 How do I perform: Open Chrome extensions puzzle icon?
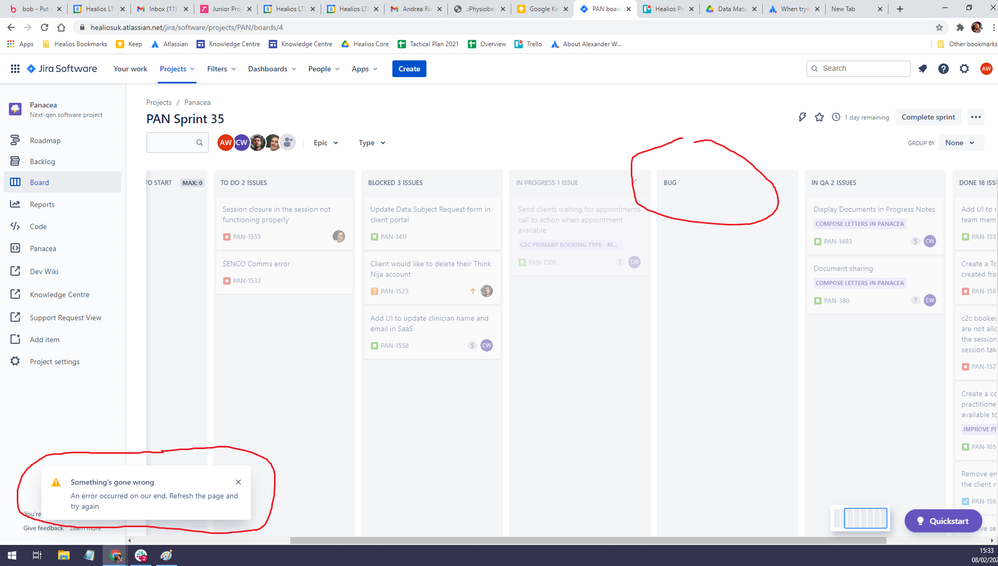click(960, 27)
